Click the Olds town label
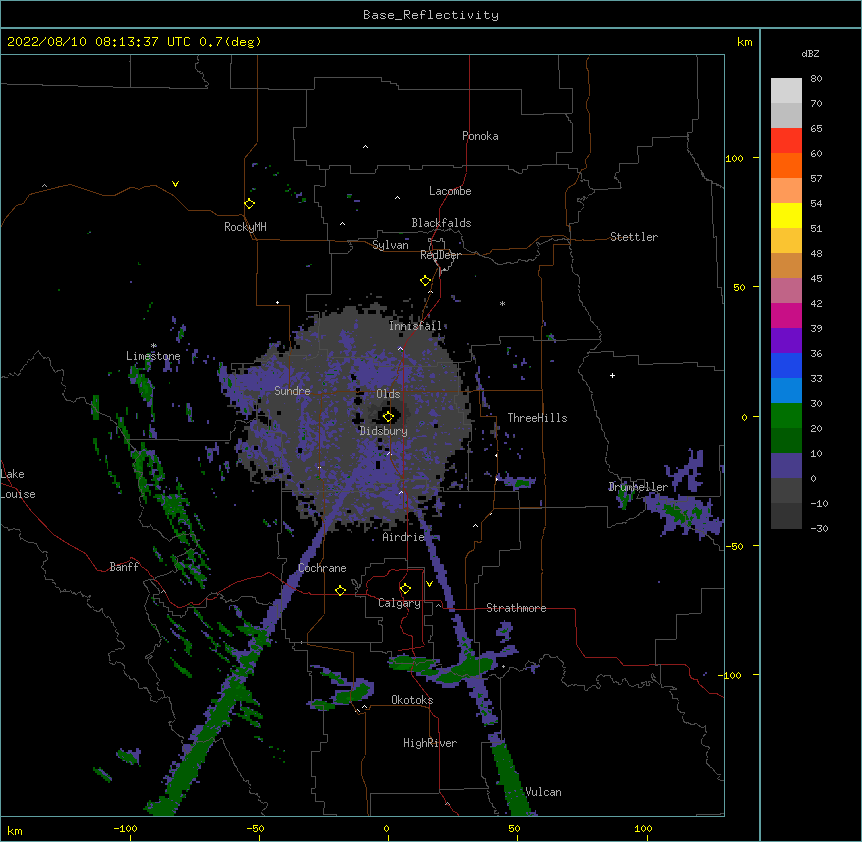Image resolution: width=862 pixels, height=842 pixels. point(388,394)
